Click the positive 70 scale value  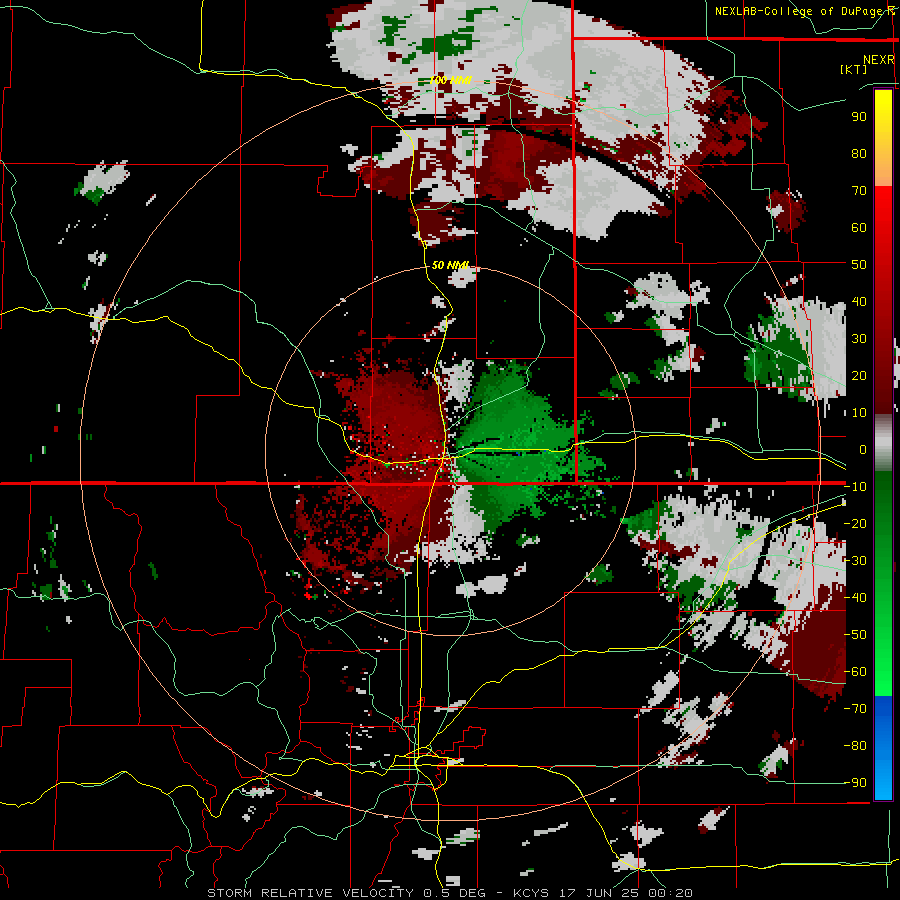[859, 191]
